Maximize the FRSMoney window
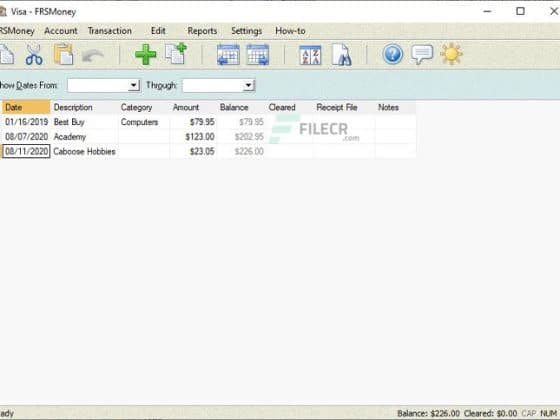Image resolution: width=560 pixels, height=420 pixels. (x=520, y=11)
